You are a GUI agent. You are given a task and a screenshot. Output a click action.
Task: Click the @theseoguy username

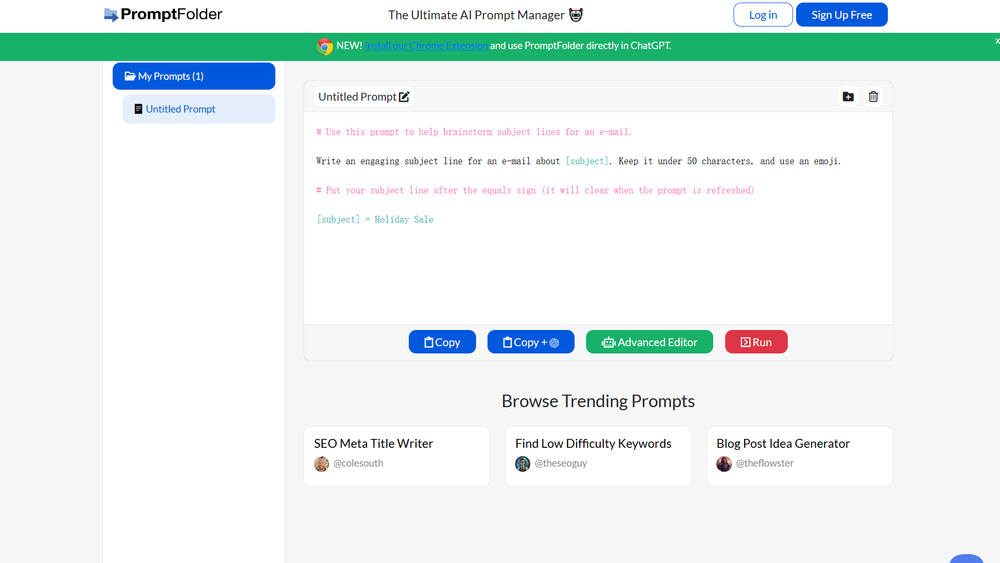pyautogui.click(x=561, y=464)
